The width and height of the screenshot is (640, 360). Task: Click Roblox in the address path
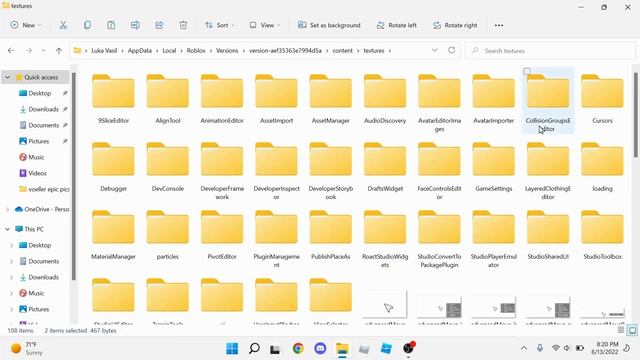point(196,51)
